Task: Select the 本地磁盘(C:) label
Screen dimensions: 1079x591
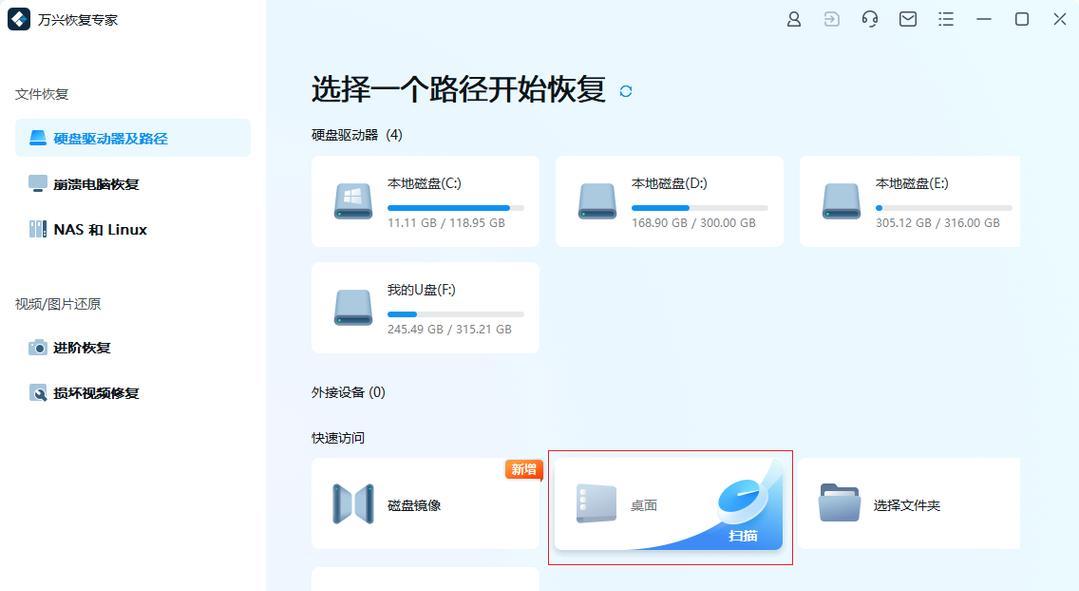Action: point(424,184)
